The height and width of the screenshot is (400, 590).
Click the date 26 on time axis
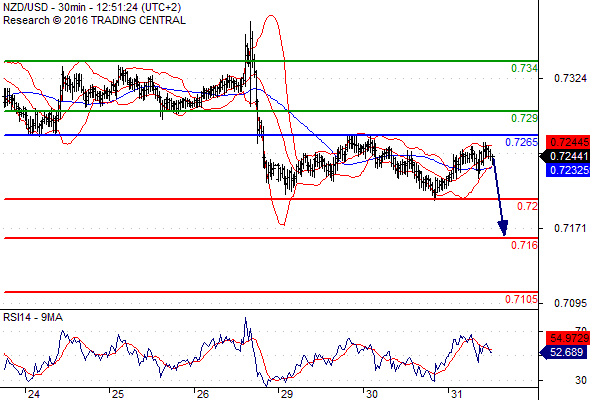click(203, 394)
